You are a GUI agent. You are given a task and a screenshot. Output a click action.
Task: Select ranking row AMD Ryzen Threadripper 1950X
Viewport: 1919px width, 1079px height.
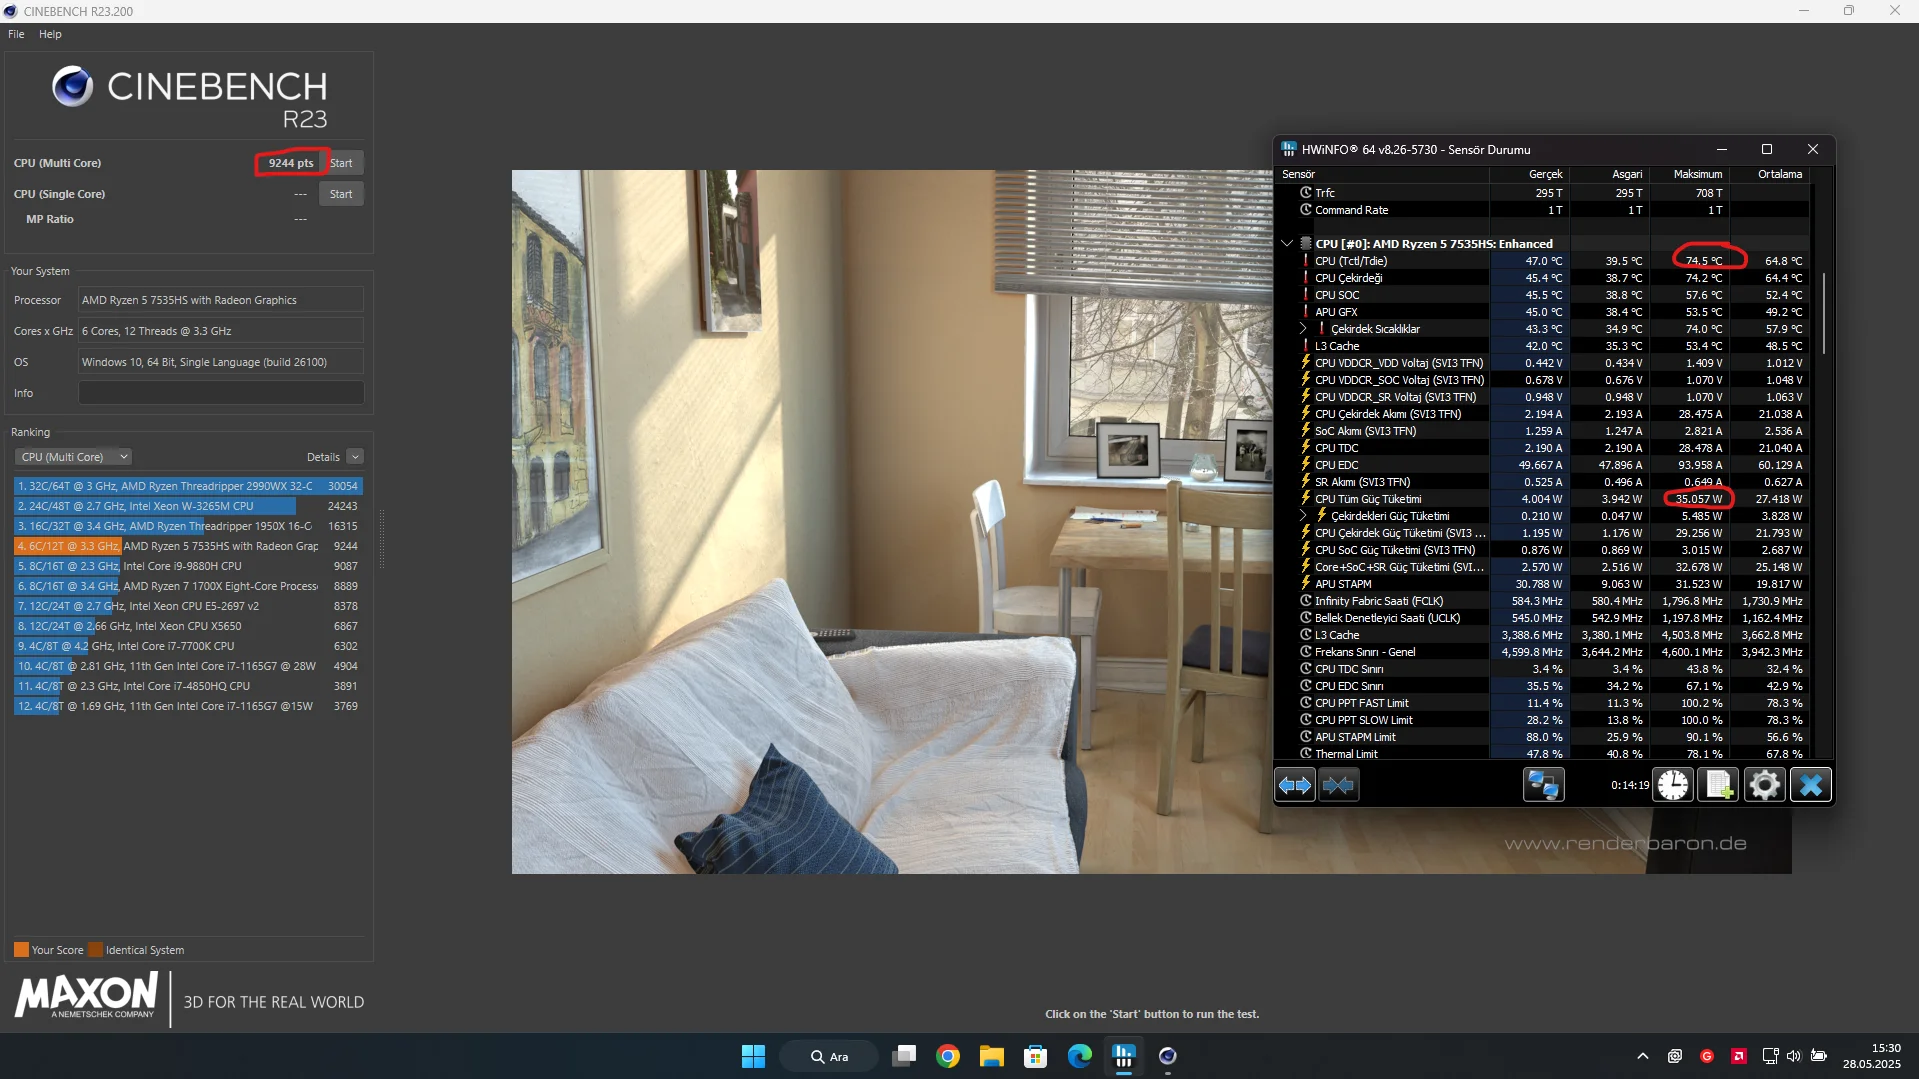[188, 526]
